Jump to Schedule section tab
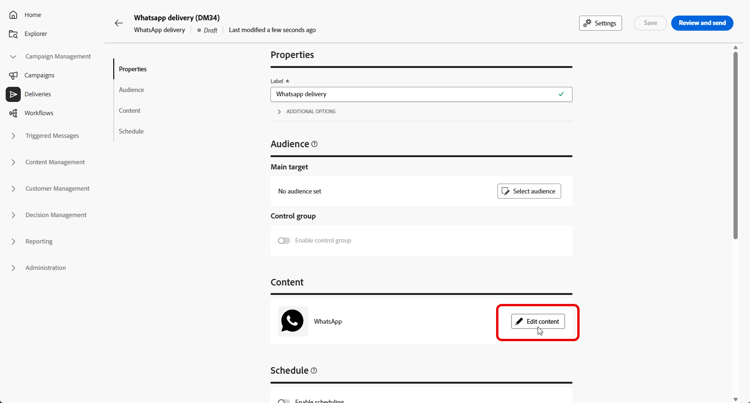This screenshot has width=750, height=403. pyautogui.click(x=131, y=131)
